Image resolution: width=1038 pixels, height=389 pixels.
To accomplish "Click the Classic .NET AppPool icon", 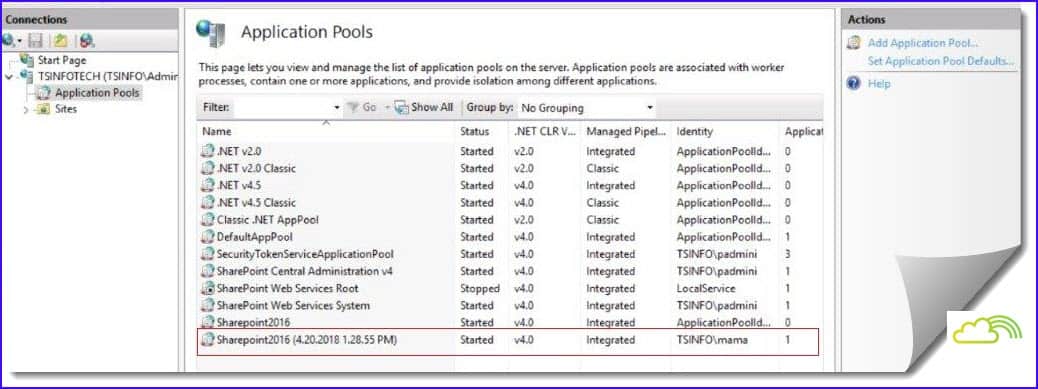I will click(x=208, y=220).
